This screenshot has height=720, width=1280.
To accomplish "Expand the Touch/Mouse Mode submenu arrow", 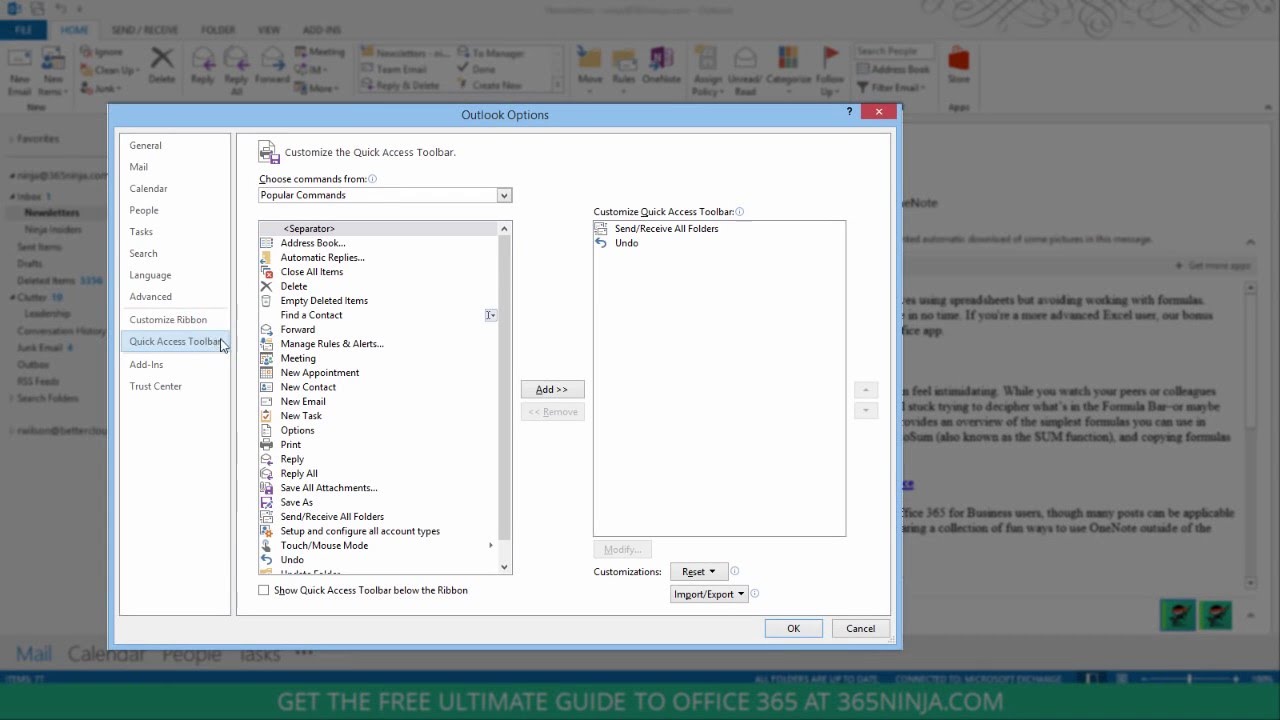I will [x=491, y=545].
